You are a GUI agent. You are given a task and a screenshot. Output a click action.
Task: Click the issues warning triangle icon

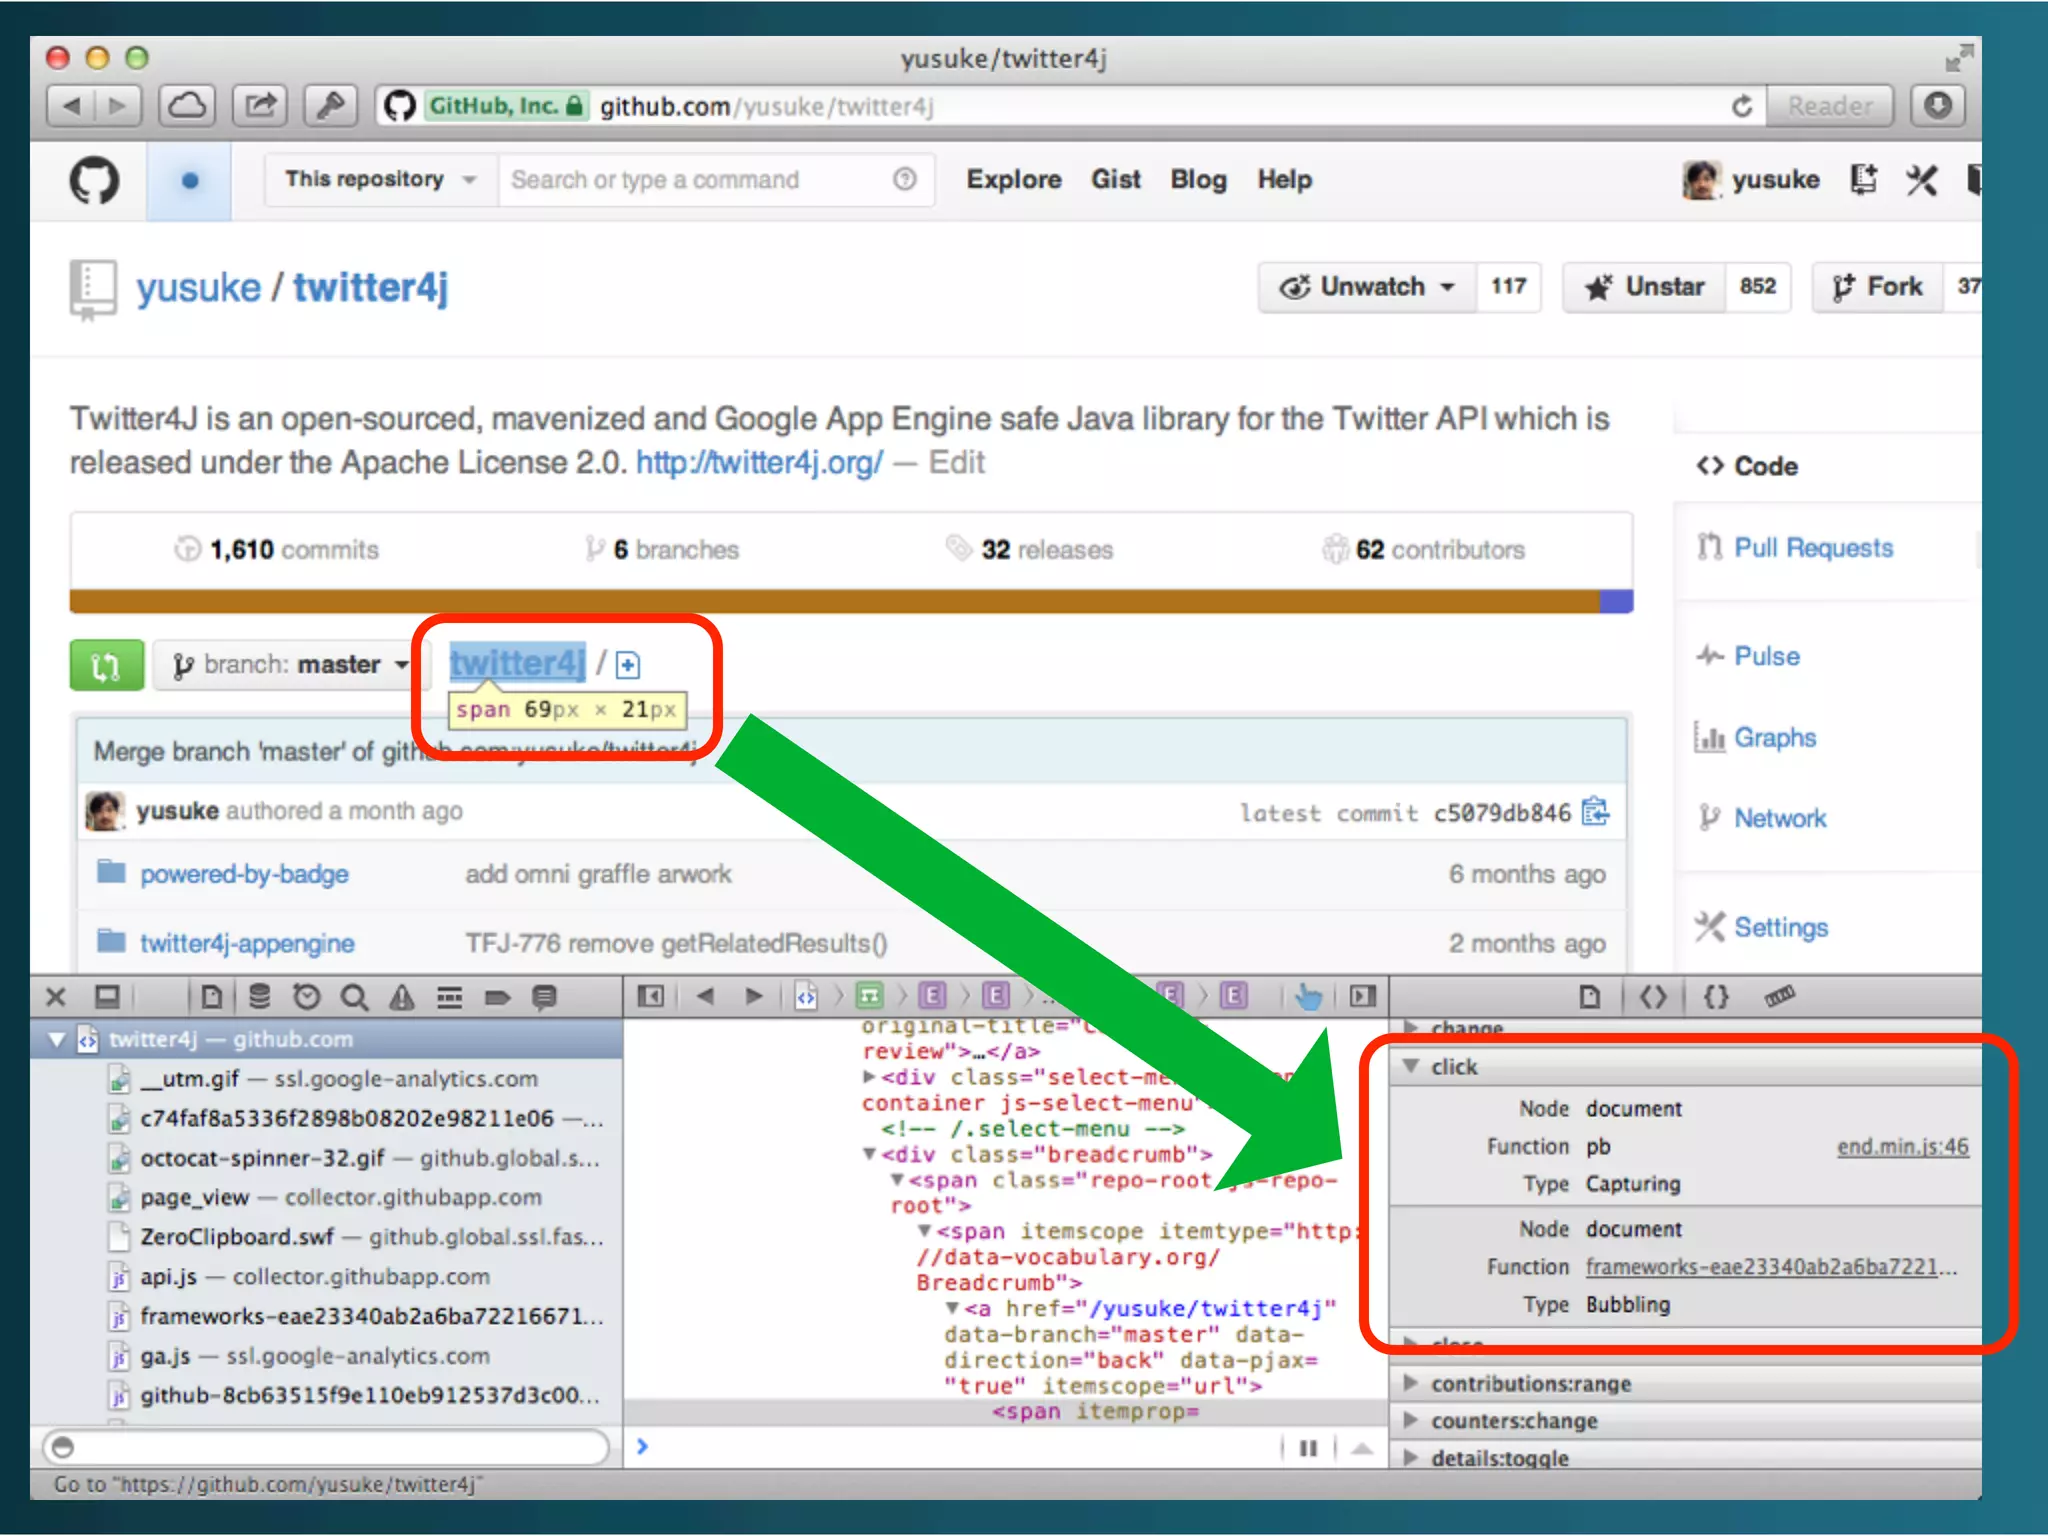(x=402, y=997)
